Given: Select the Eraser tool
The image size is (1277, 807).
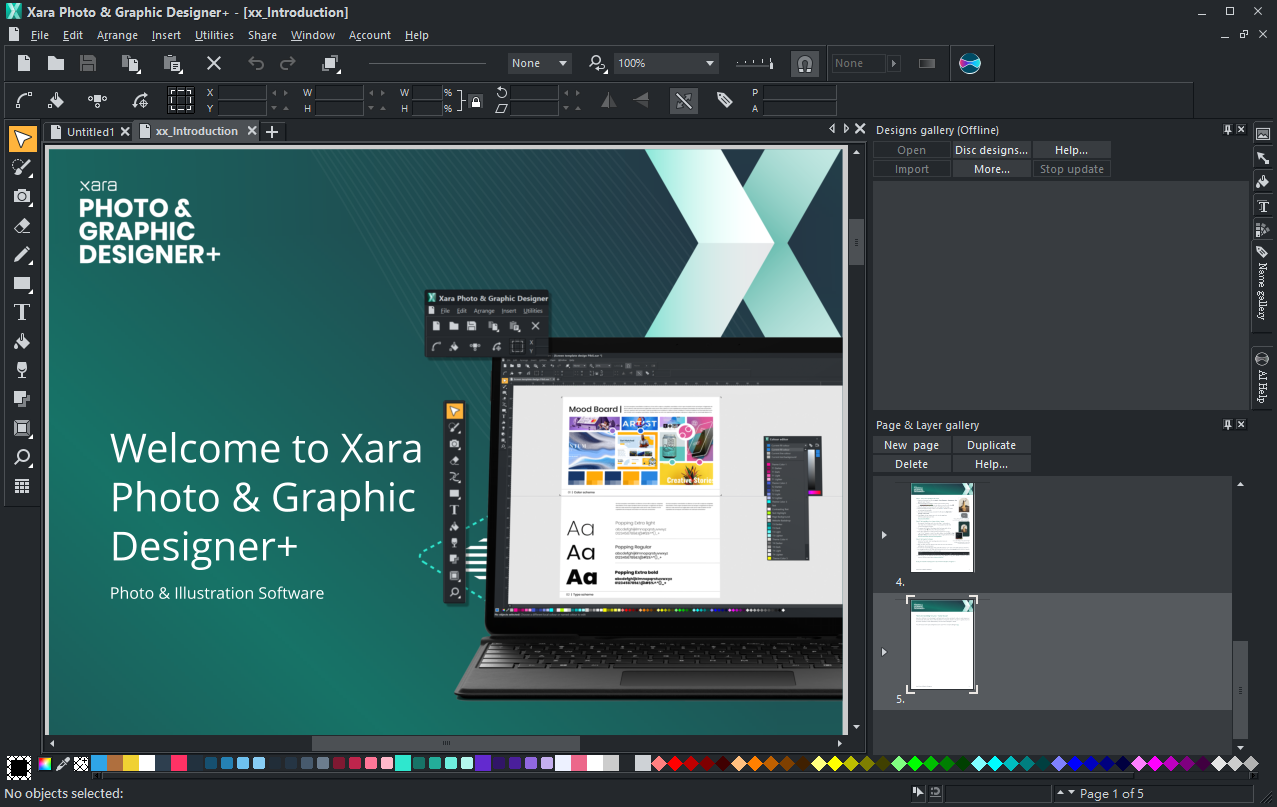Looking at the screenshot, I should point(22,226).
